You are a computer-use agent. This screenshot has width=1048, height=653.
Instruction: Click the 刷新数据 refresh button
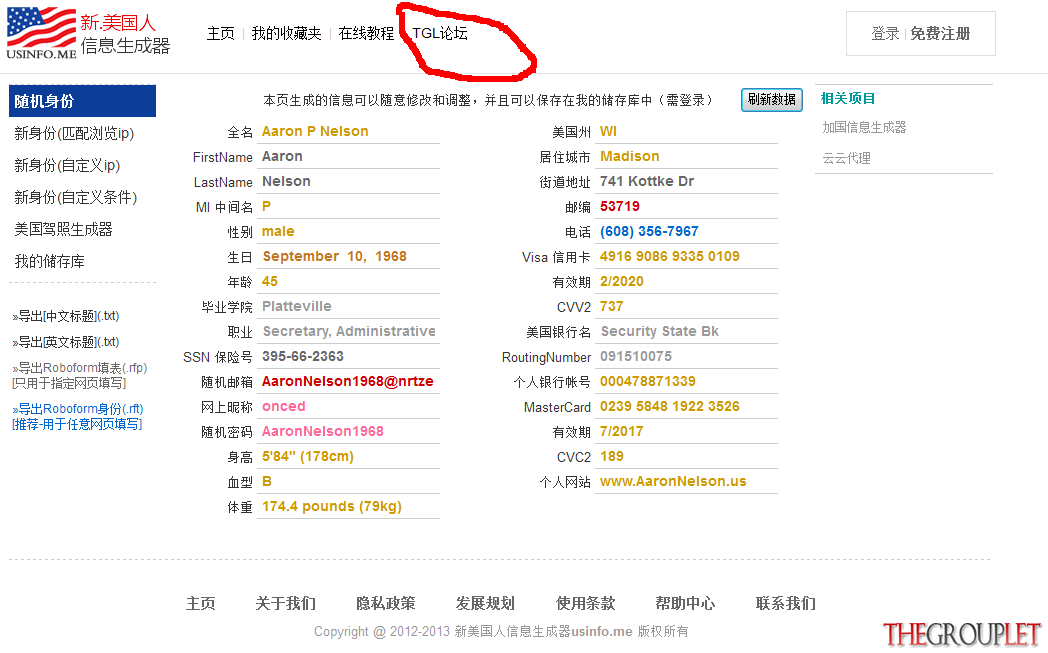771,100
